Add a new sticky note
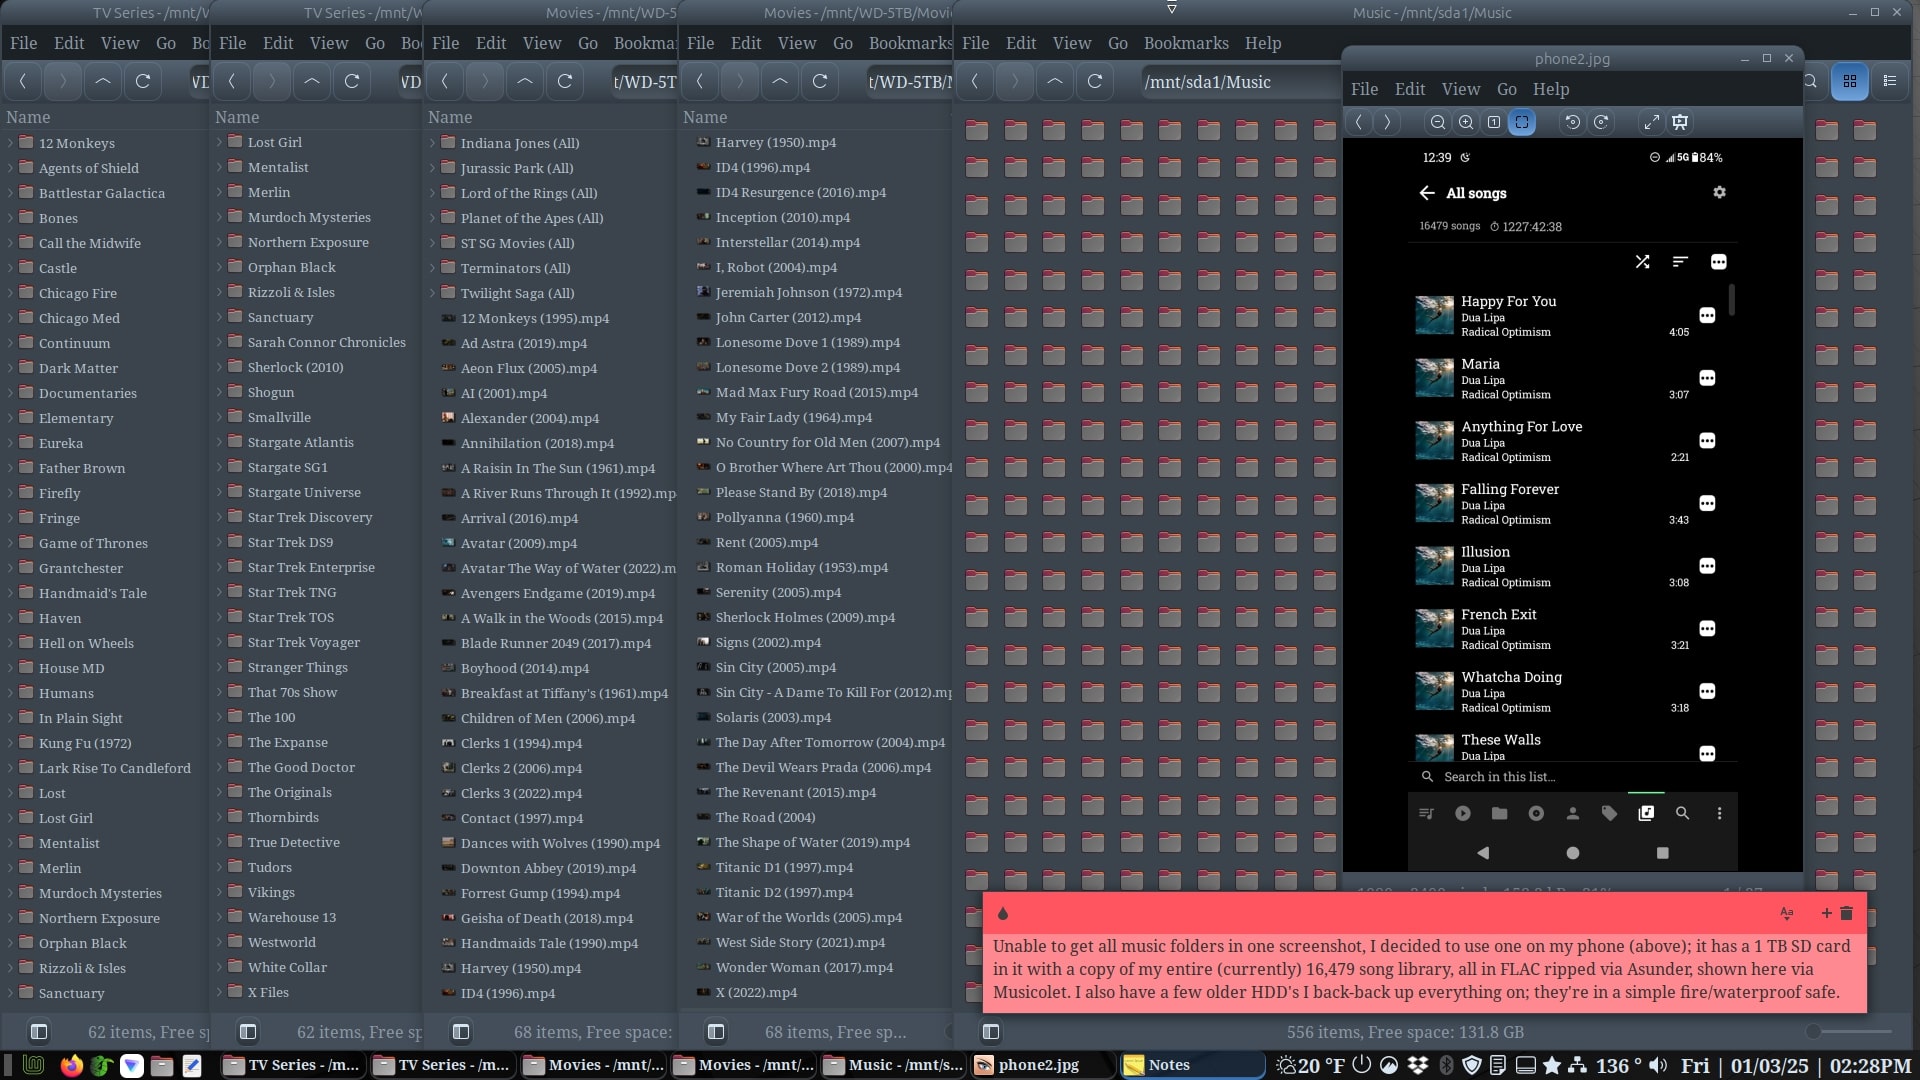Viewport: 1920px width, 1080px height. coord(1826,913)
